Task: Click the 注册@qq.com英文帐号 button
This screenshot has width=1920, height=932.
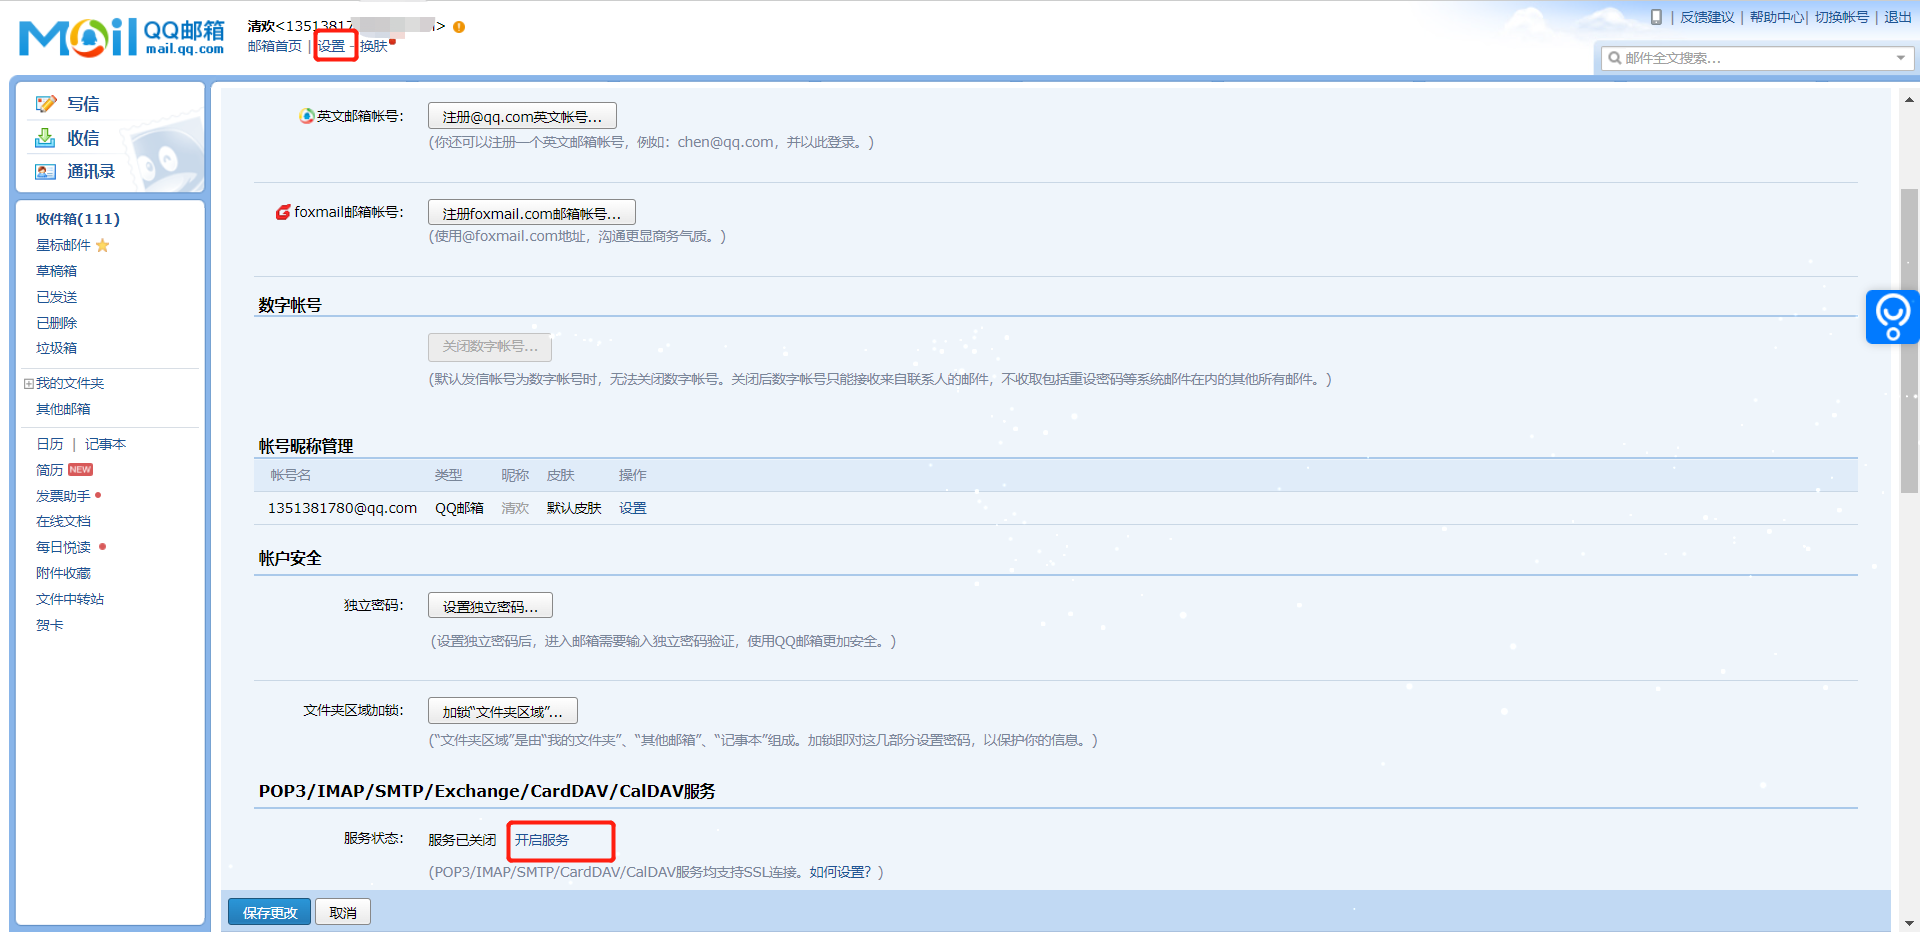Action: coord(522,116)
